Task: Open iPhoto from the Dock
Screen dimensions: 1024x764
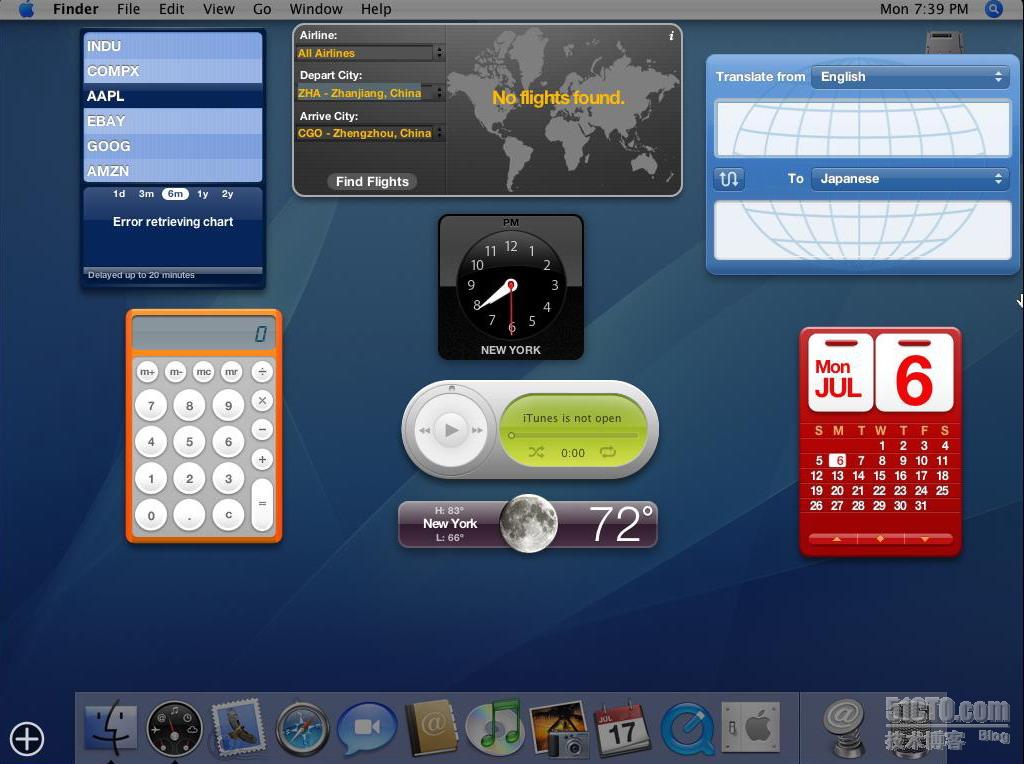Action: (558, 728)
